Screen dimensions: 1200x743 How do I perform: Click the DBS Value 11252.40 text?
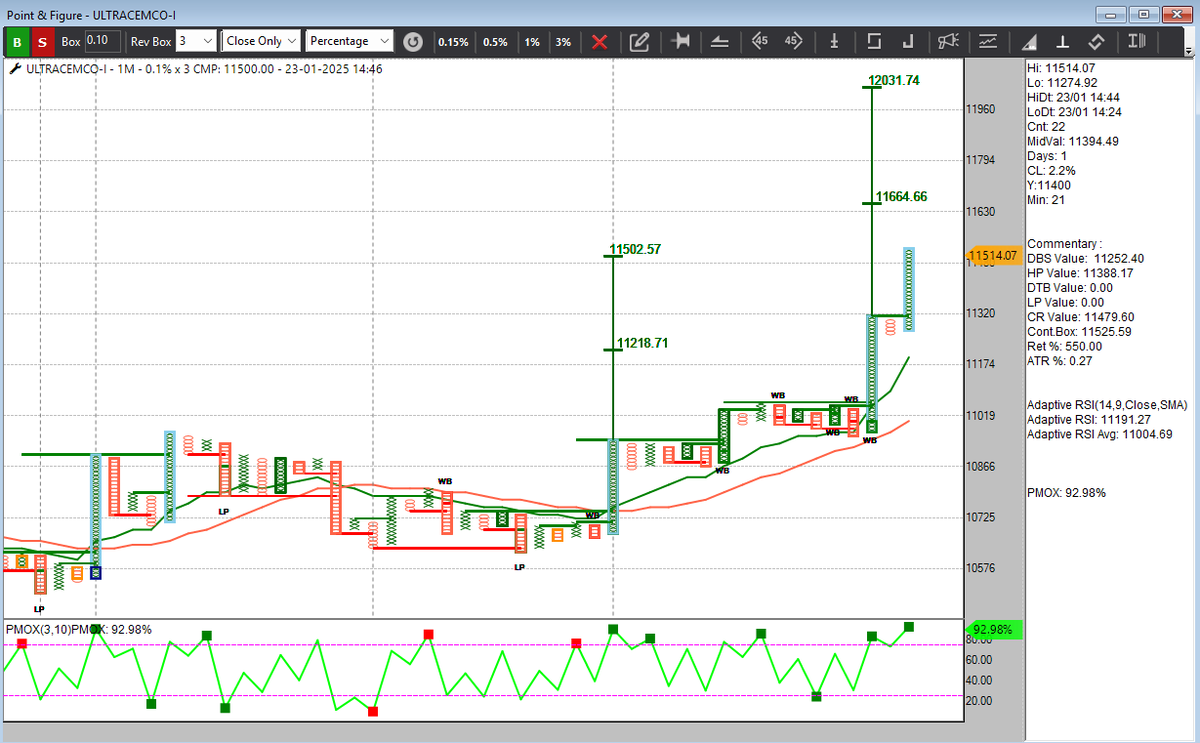click(x=1085, y=258)
